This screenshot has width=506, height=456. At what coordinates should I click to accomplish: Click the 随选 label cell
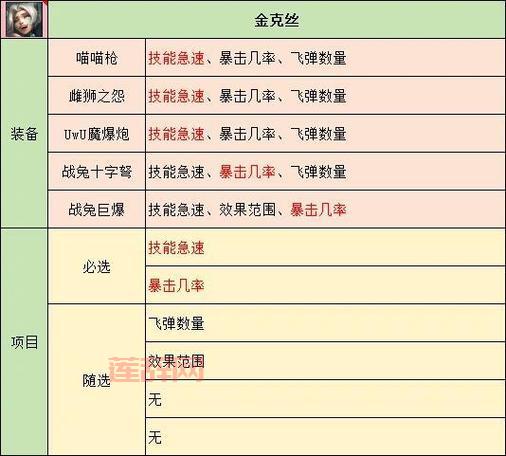[x=97, y=380]
